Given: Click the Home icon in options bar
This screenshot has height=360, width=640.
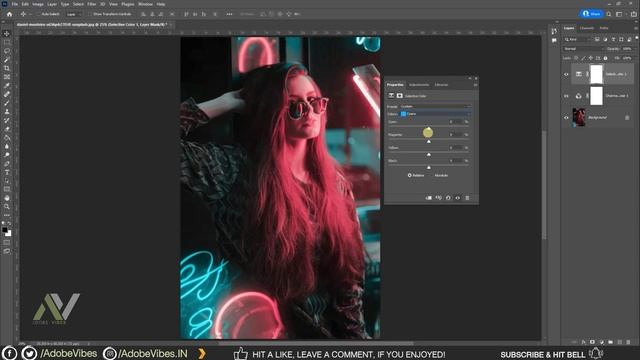Looking at the screenshot, I should [x=9, y=14].
